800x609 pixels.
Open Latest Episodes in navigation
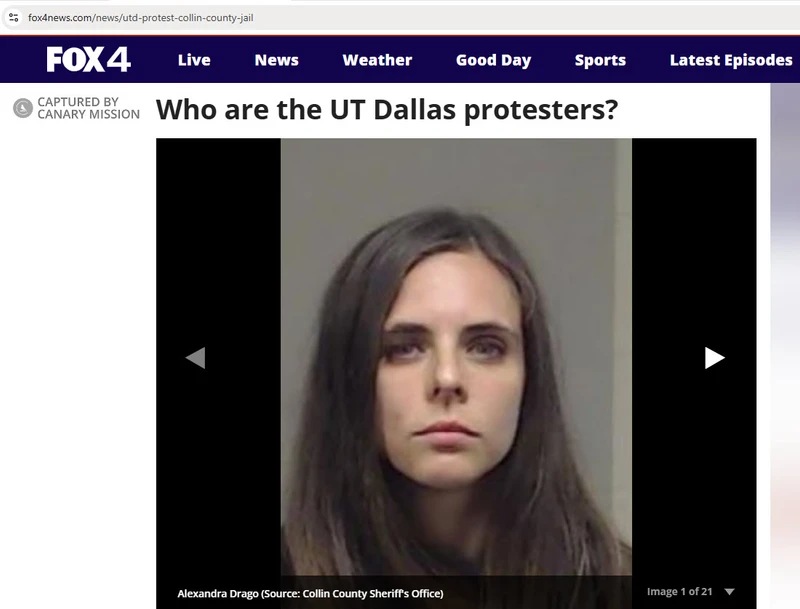[x=731, y=60]
